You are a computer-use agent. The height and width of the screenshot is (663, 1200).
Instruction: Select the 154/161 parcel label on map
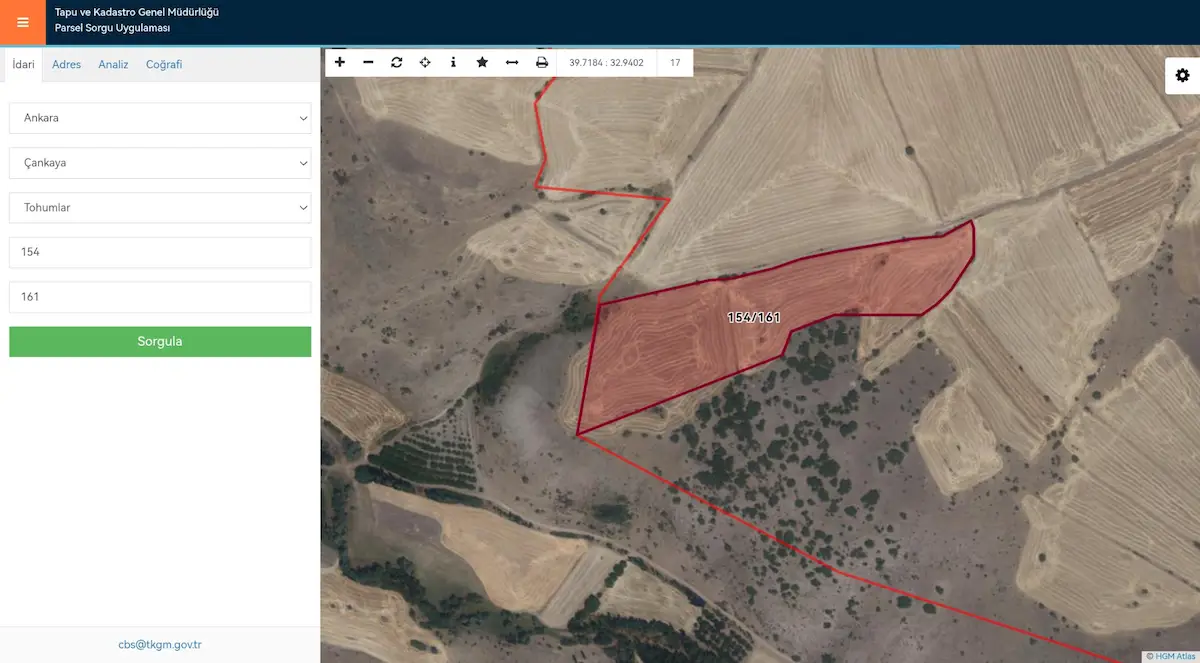(x=754, y=317)
